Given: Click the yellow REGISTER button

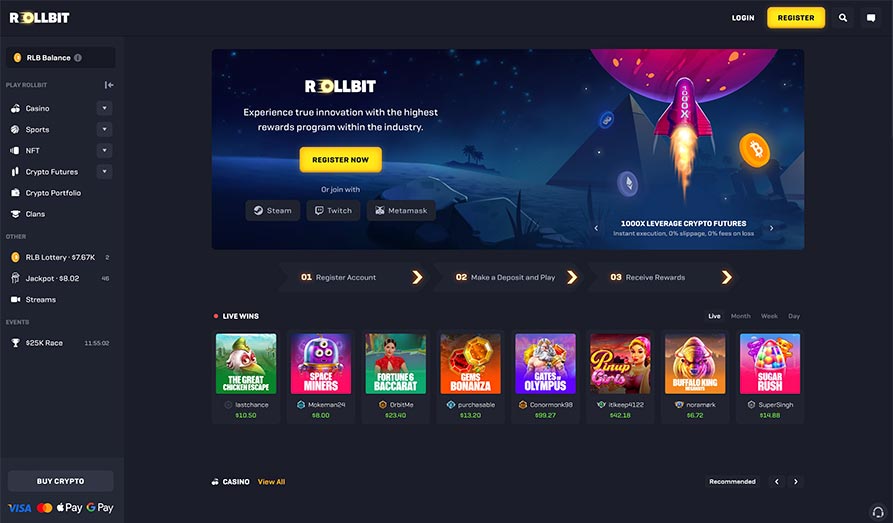Looking at the screenshot, I should click(x=796, y=18).
